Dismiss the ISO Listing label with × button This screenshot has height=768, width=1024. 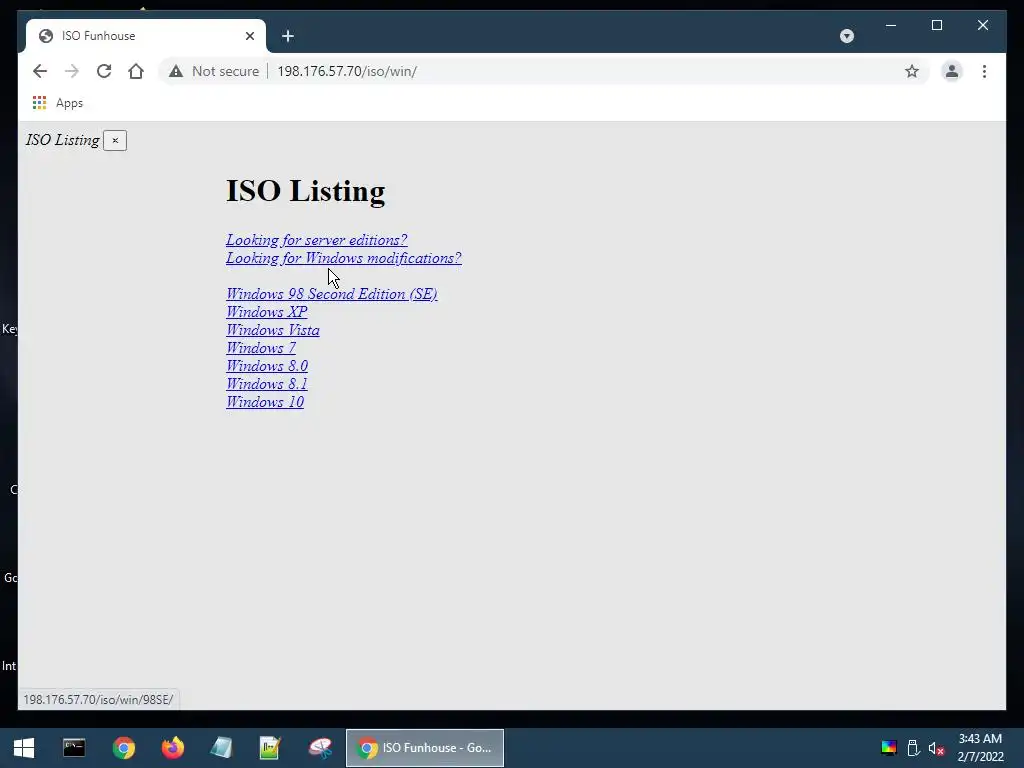point(115,140)
